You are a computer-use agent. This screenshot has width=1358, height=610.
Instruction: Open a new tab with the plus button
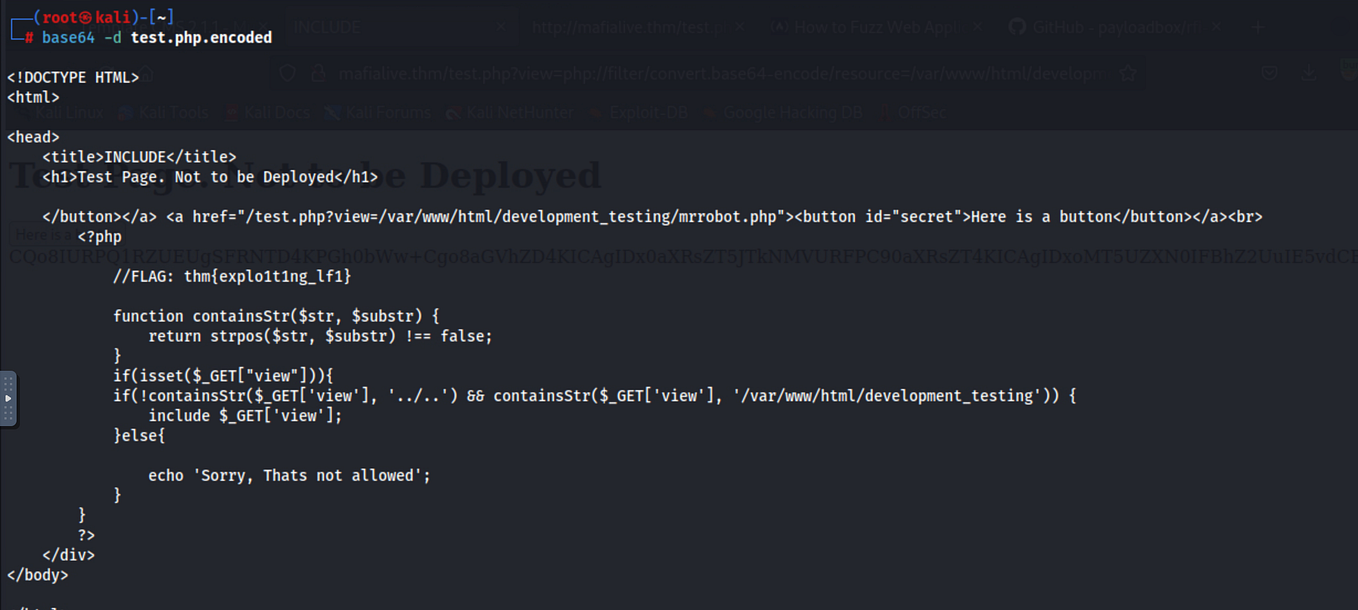tap(1258, 26)
